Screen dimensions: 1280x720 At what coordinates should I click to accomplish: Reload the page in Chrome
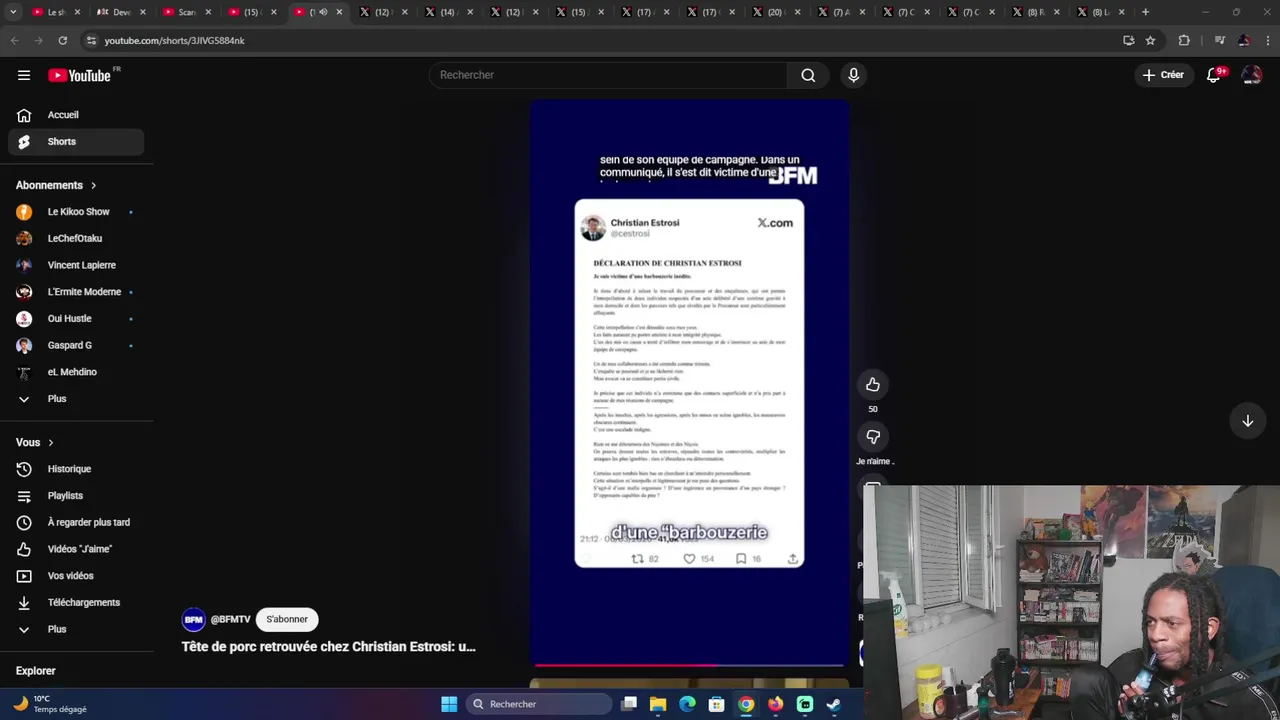(62, 40)
